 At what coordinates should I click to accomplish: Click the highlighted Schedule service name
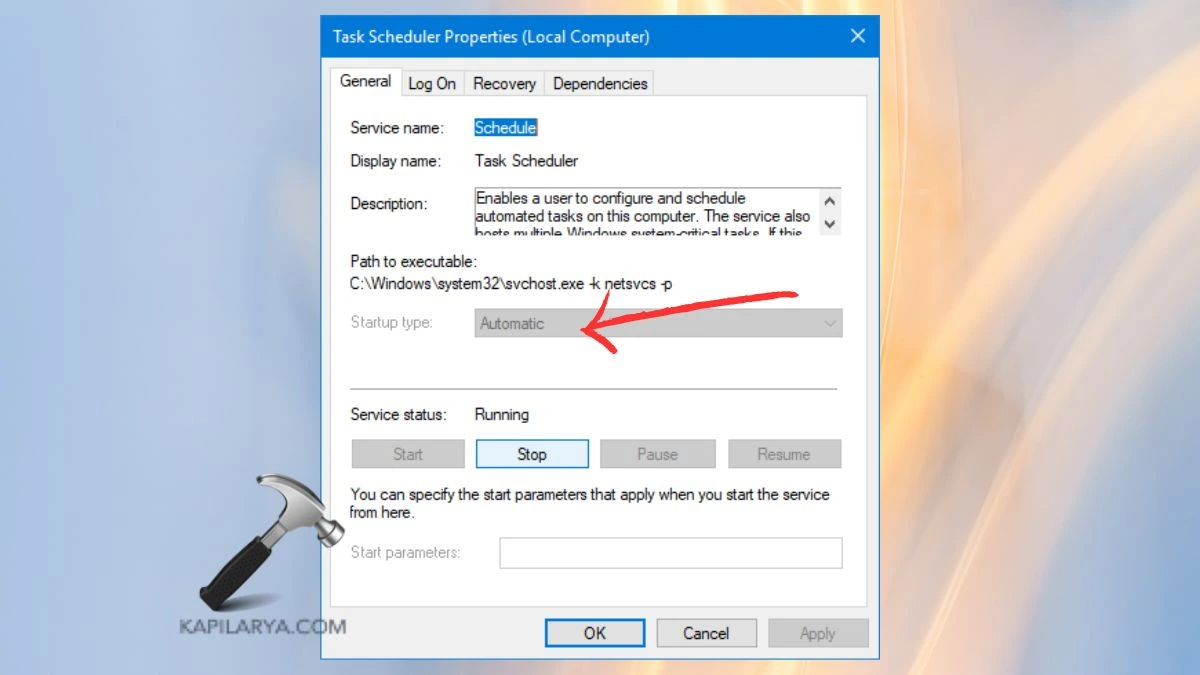pyautogui.click(x=505, y=128)
